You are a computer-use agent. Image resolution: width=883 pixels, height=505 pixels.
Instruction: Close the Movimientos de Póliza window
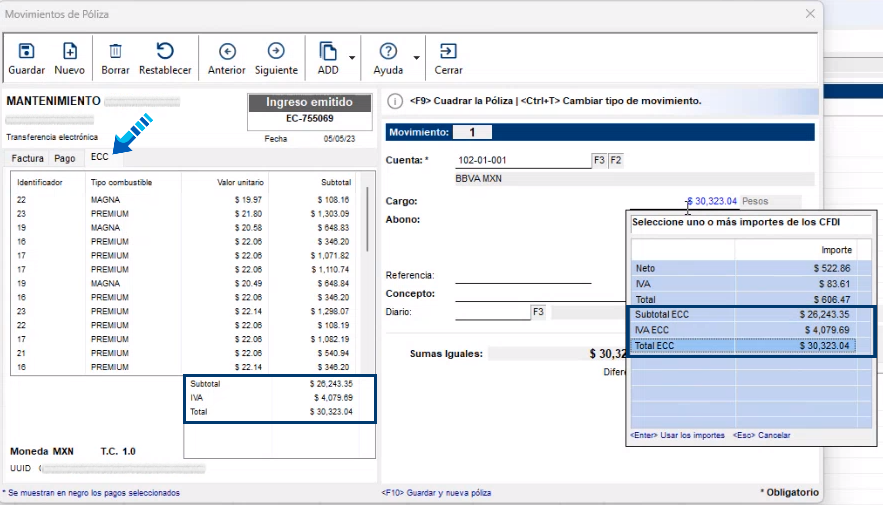810,14
